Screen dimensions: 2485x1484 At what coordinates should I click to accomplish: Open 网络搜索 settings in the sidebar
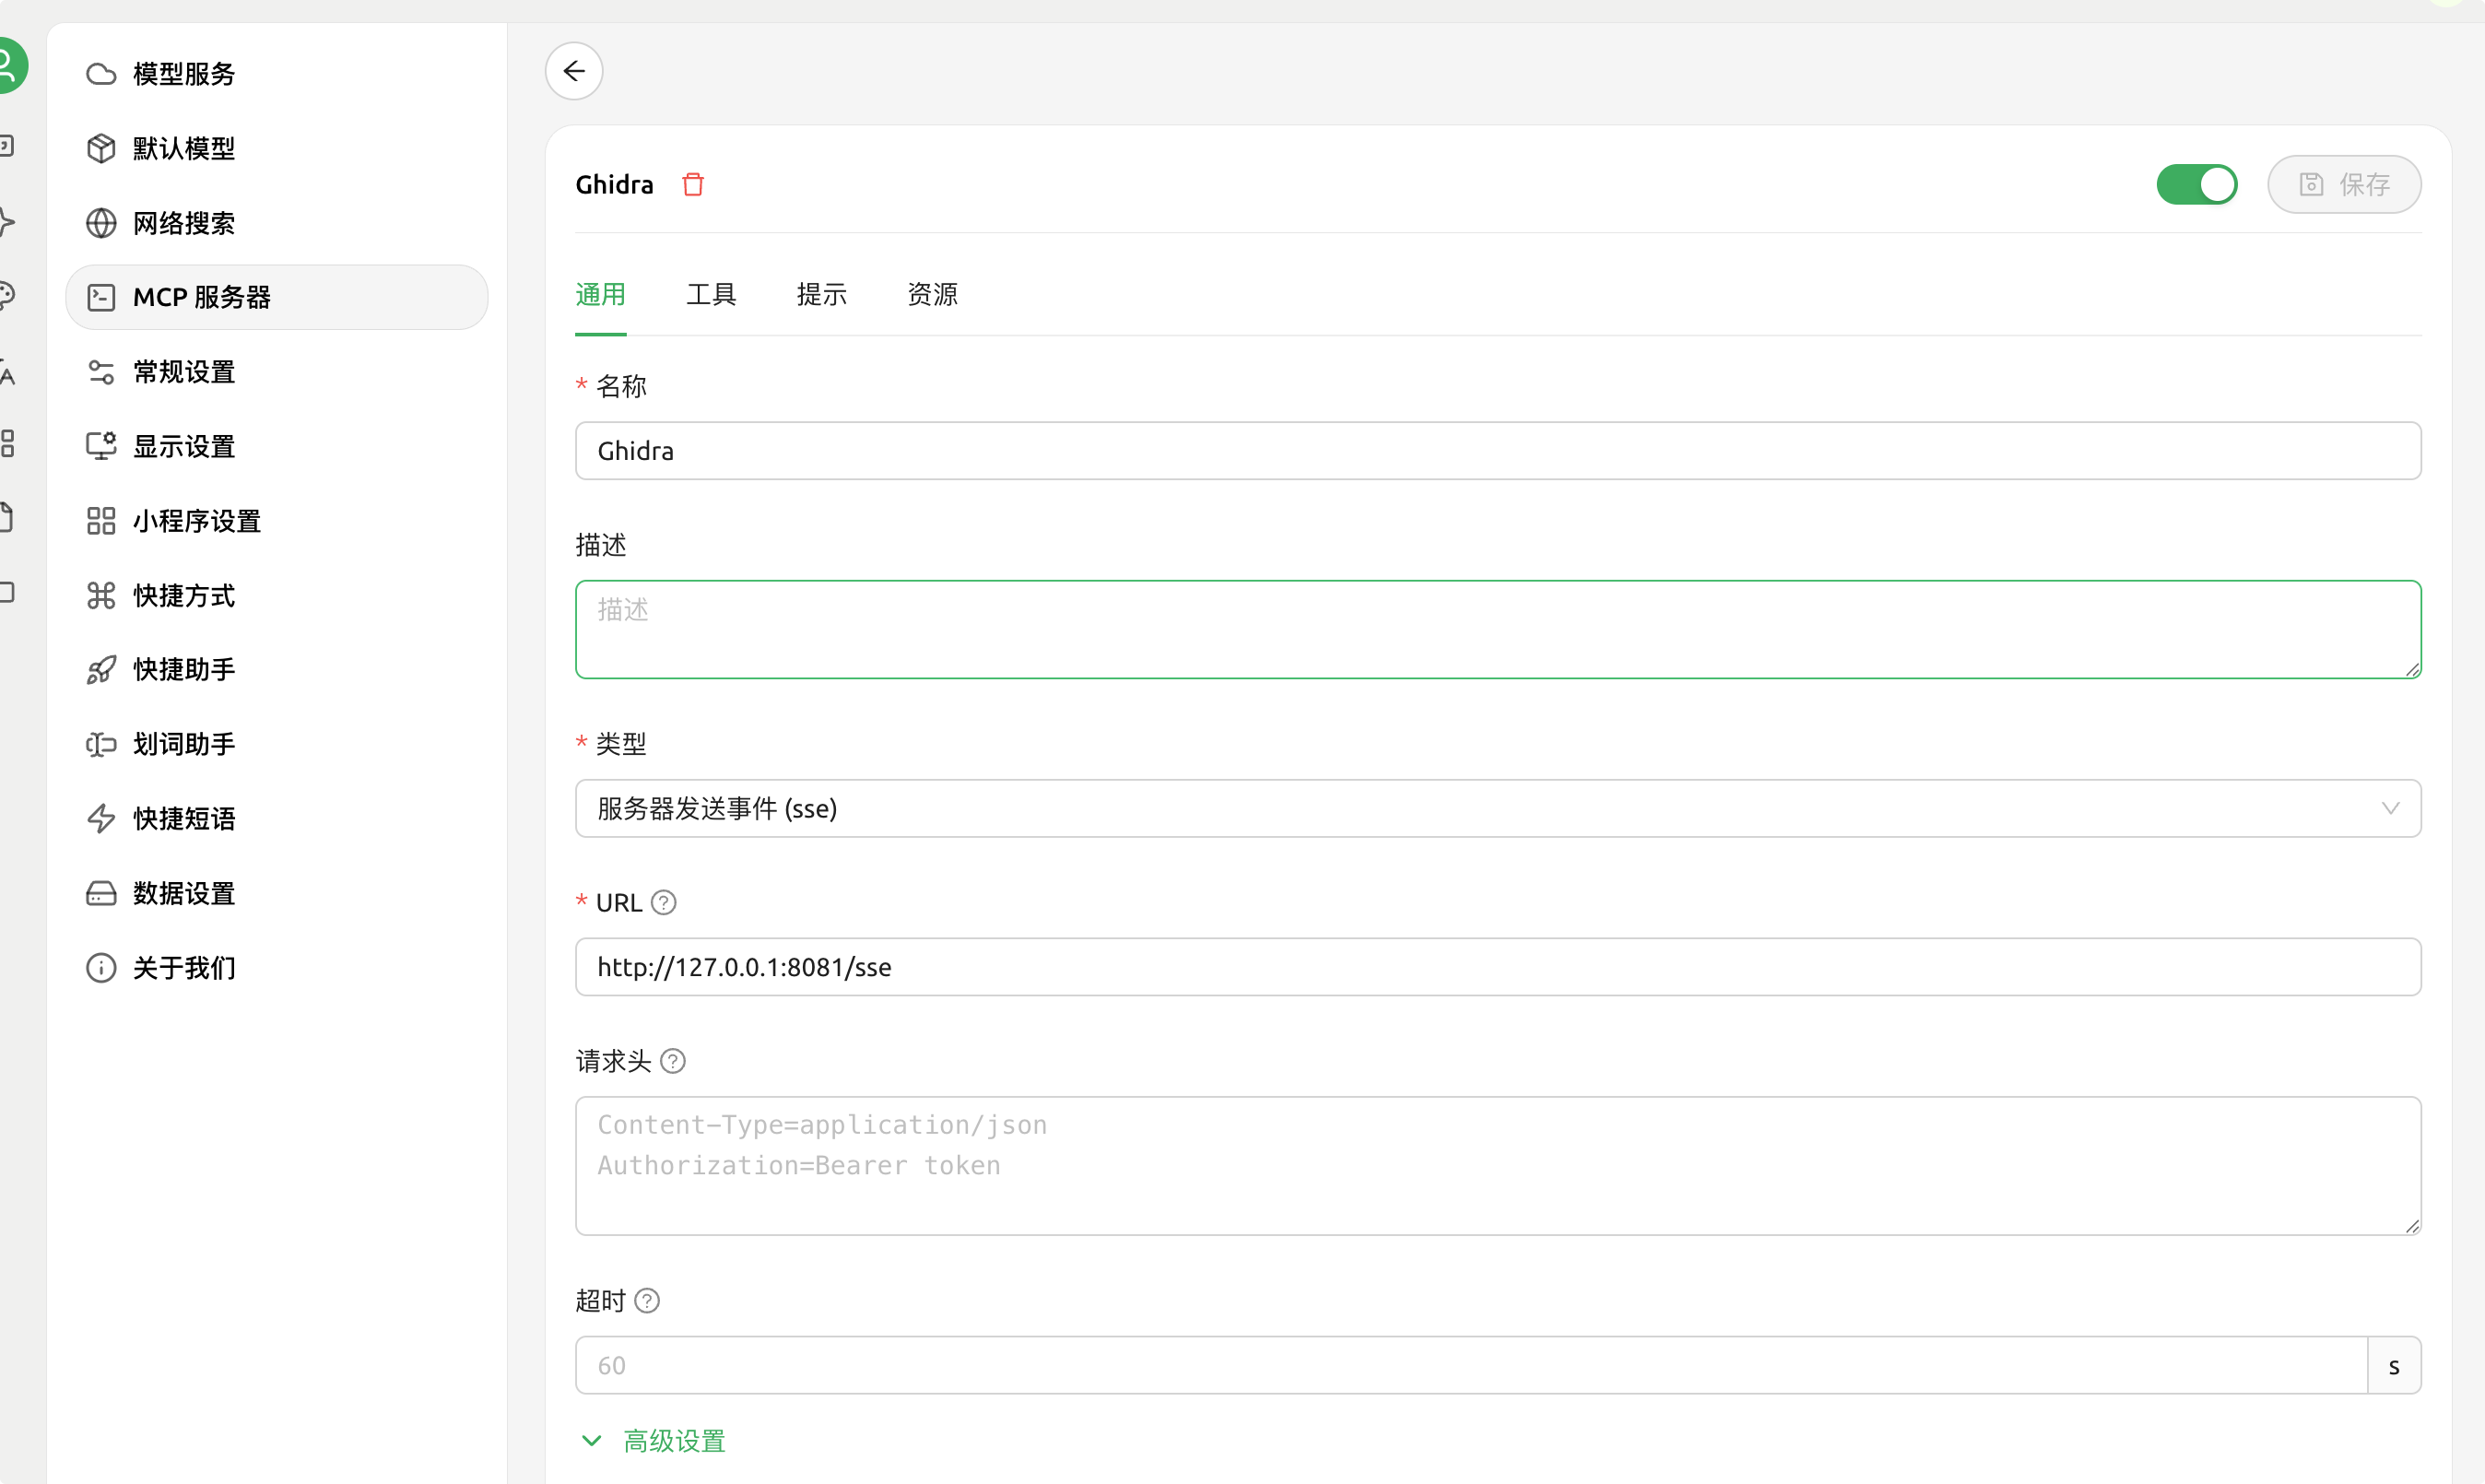184,223
